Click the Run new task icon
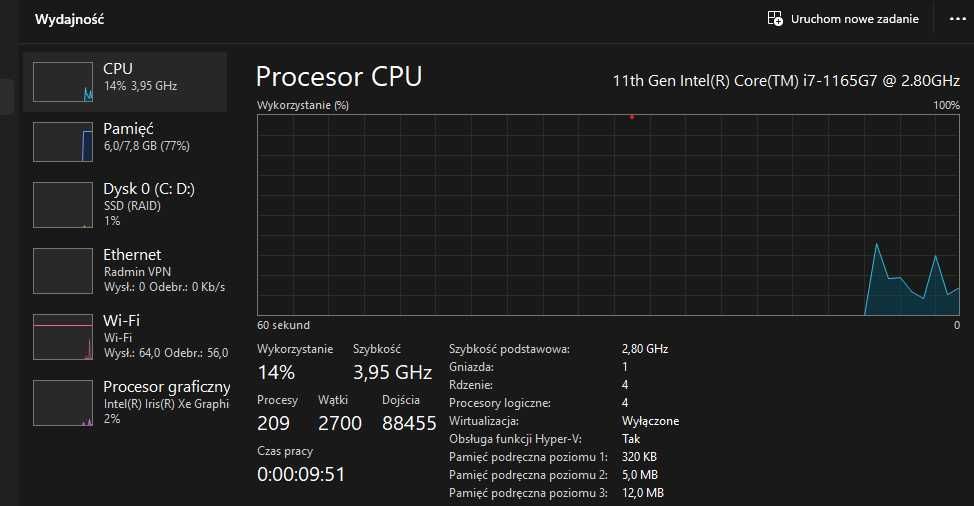This screenshot has width=974, height=506. [x=774, y=19]
